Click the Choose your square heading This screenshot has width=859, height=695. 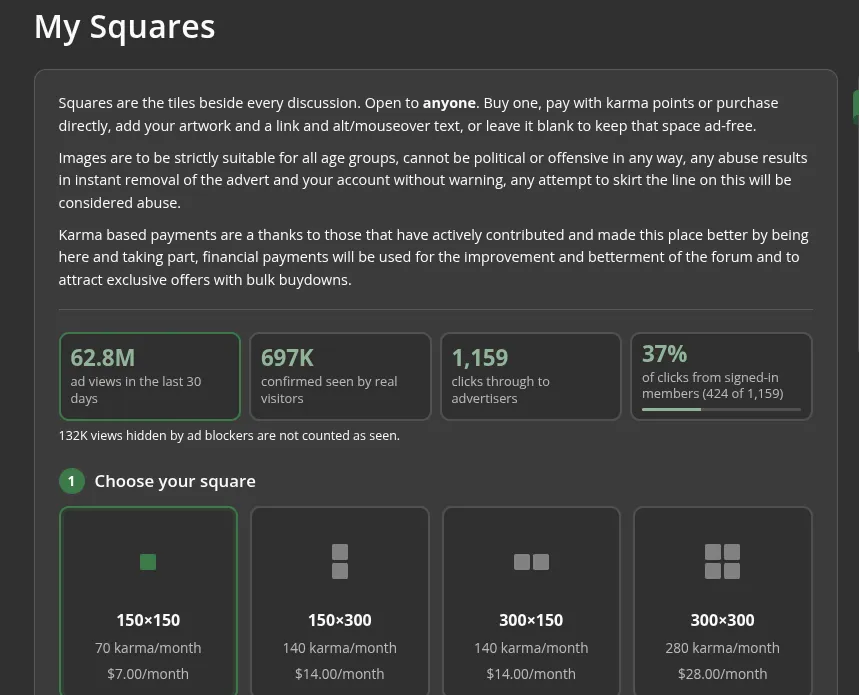pyautogui.click(x=175, y=481)
